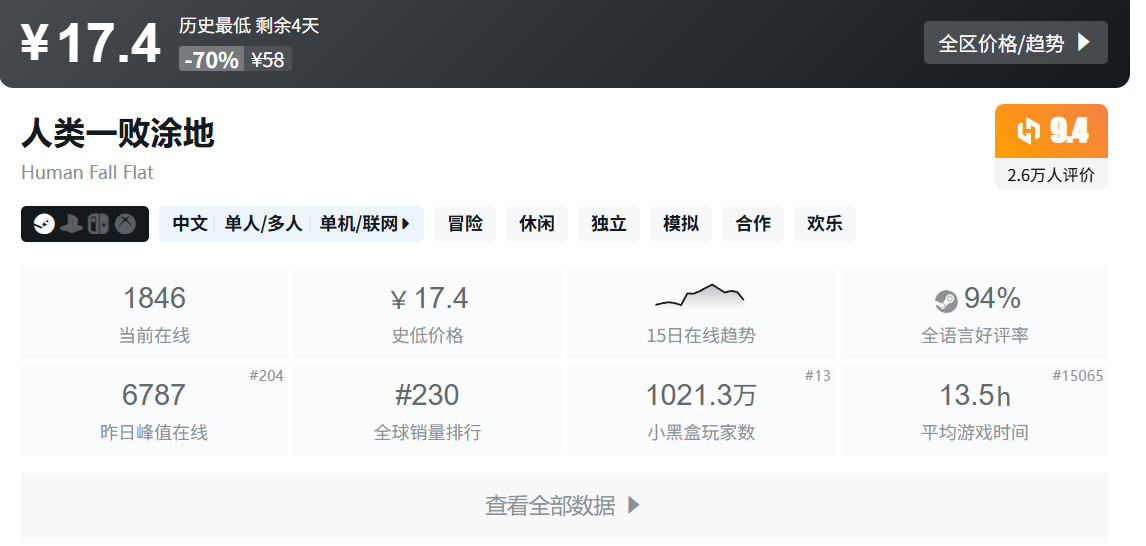
Task: Click the 全语言好评率 label
Action: (x=975, y=335)
